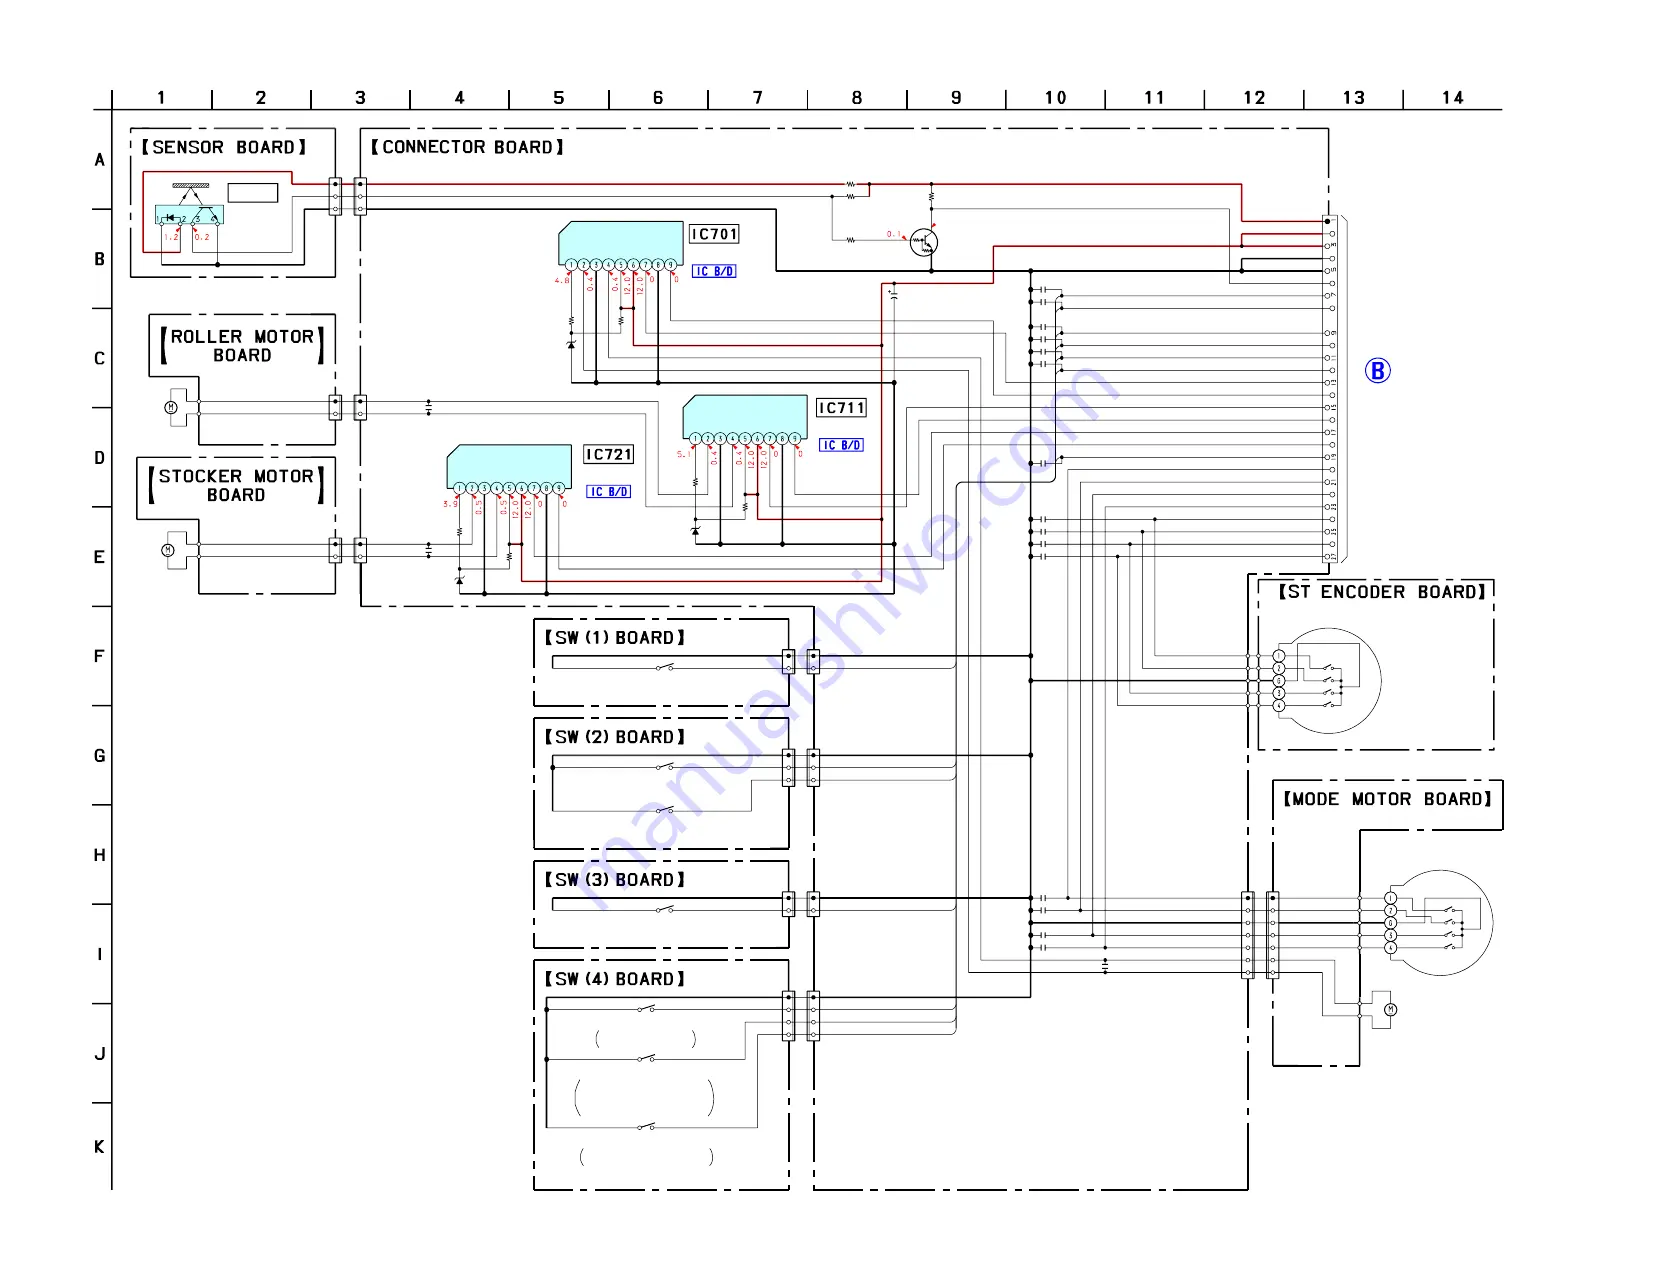Image resolution: width=1680 pixels, height=1263 pixels.
Task: Click the circled B connector marker
Action: [x=1377, y=371]
